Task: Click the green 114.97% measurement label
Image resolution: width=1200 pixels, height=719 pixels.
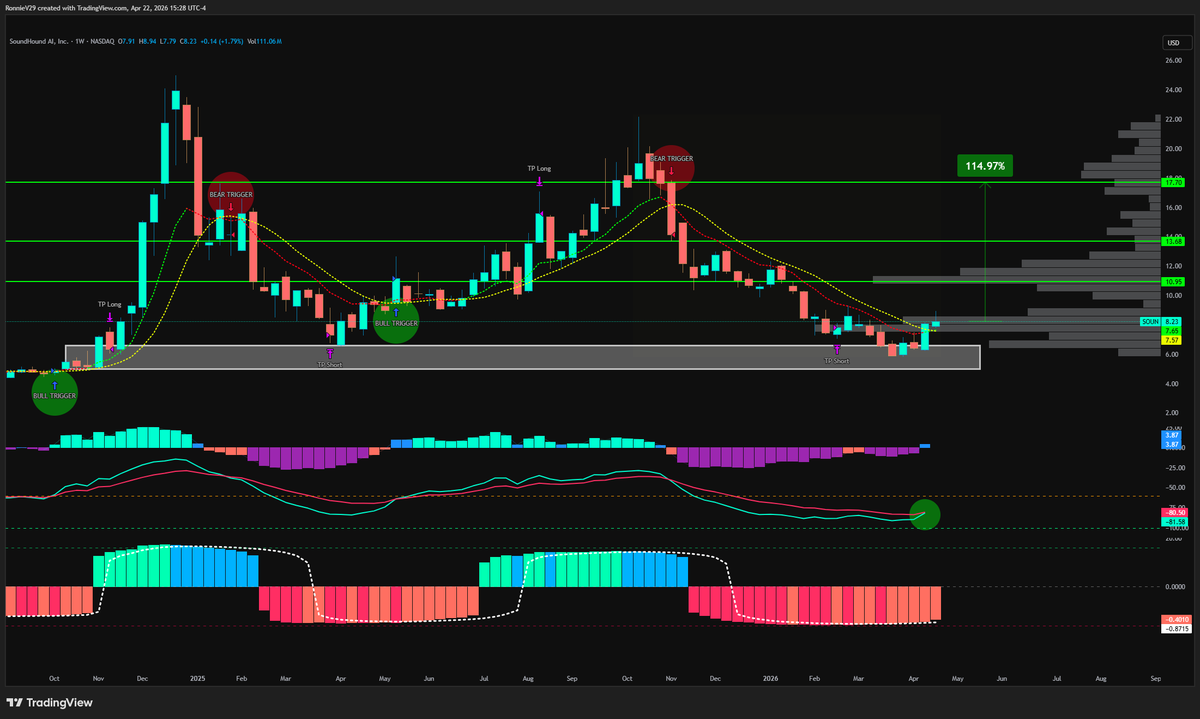Action: click(986, 165)
